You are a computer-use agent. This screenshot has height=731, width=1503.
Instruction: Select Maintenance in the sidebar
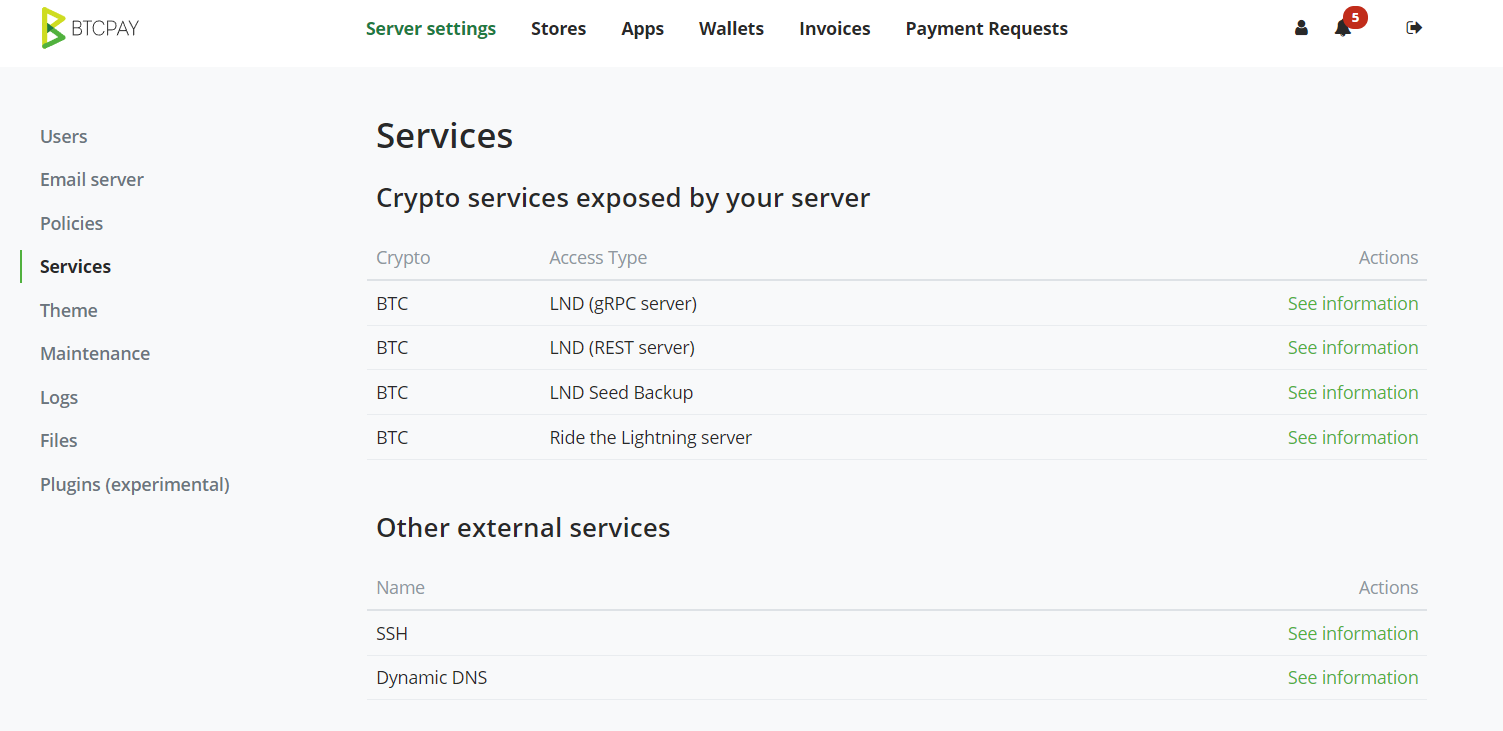click(95, 353)
